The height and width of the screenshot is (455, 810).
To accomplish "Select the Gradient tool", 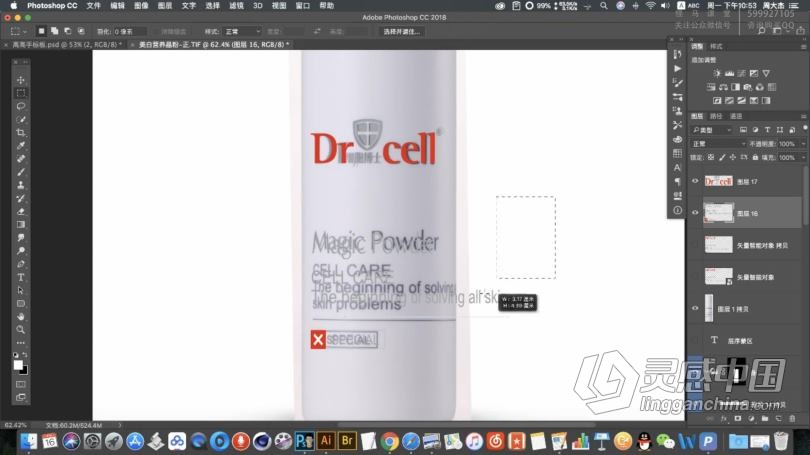I will point(21,225).
